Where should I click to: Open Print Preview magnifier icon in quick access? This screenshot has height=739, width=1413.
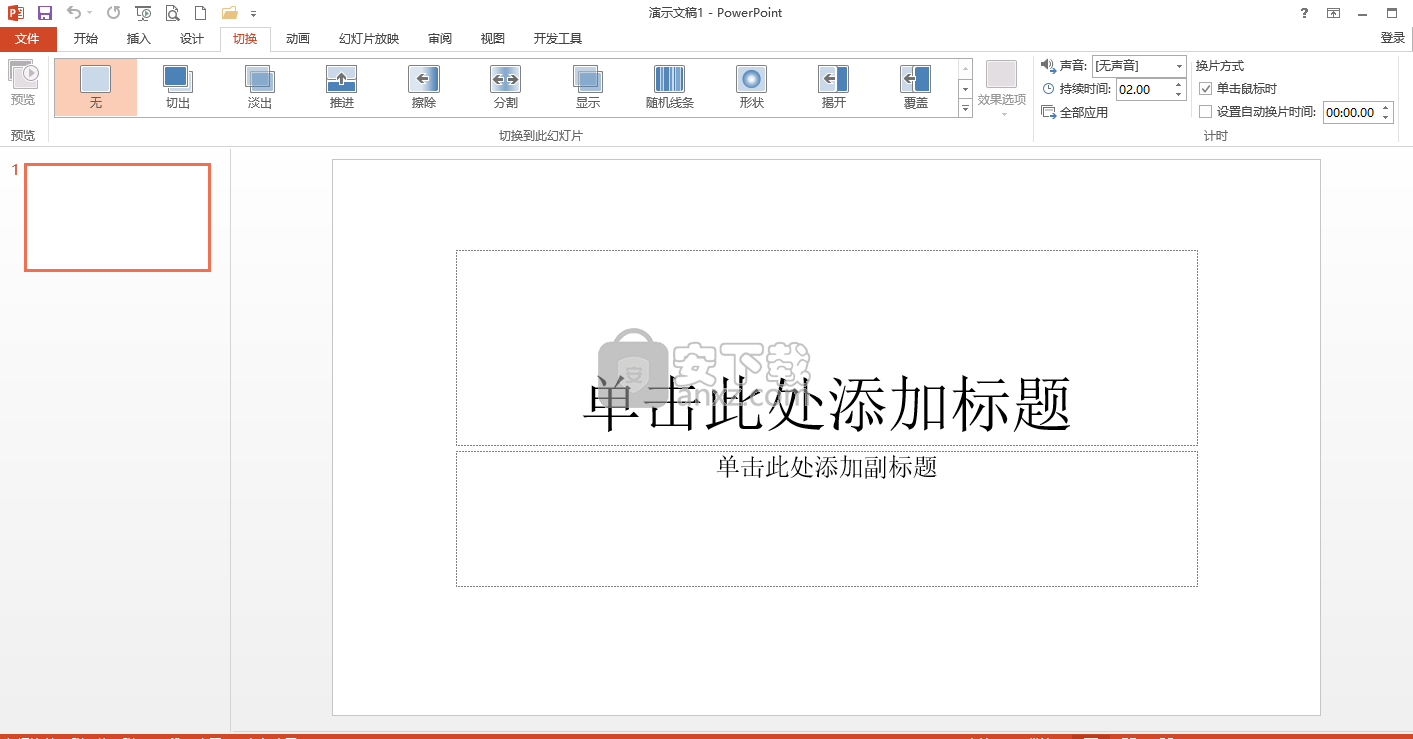point(172,13)
